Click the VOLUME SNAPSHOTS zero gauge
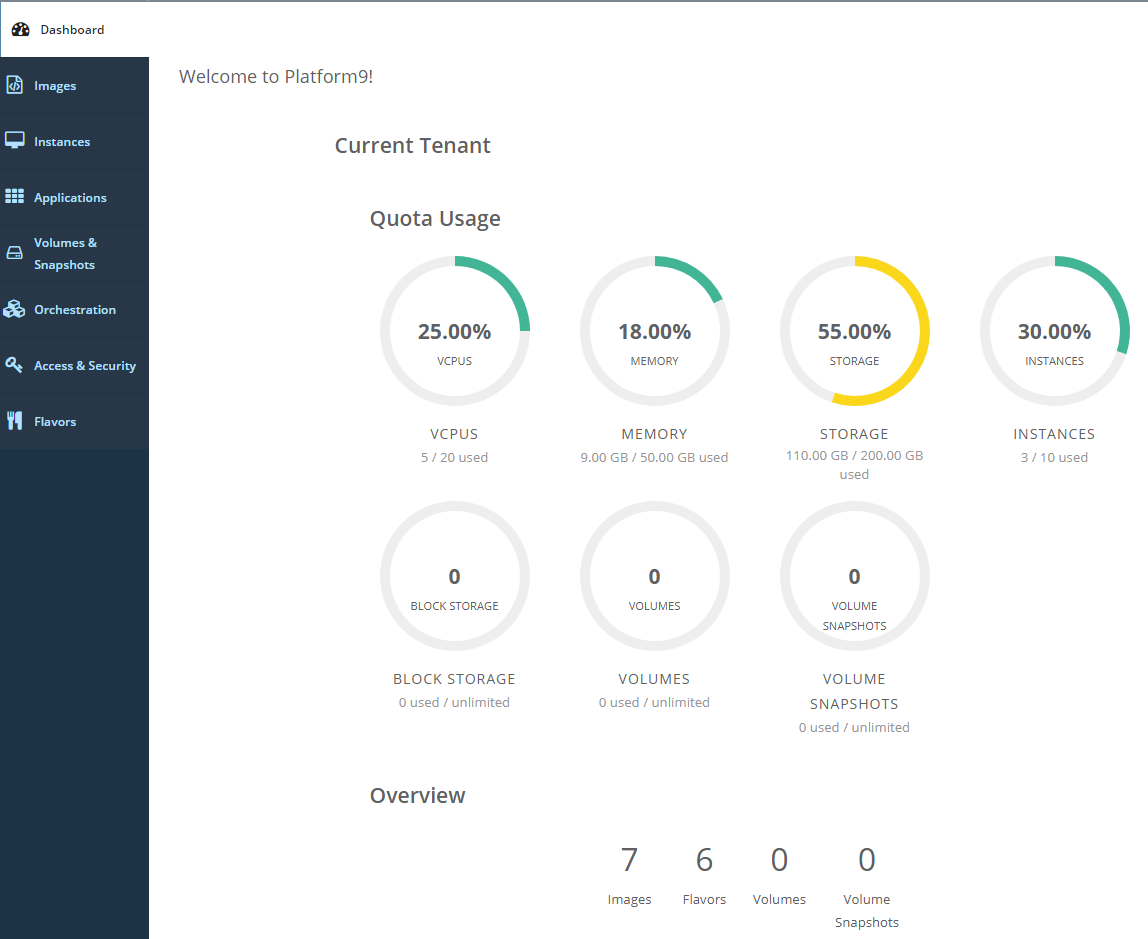 point(854,576)
